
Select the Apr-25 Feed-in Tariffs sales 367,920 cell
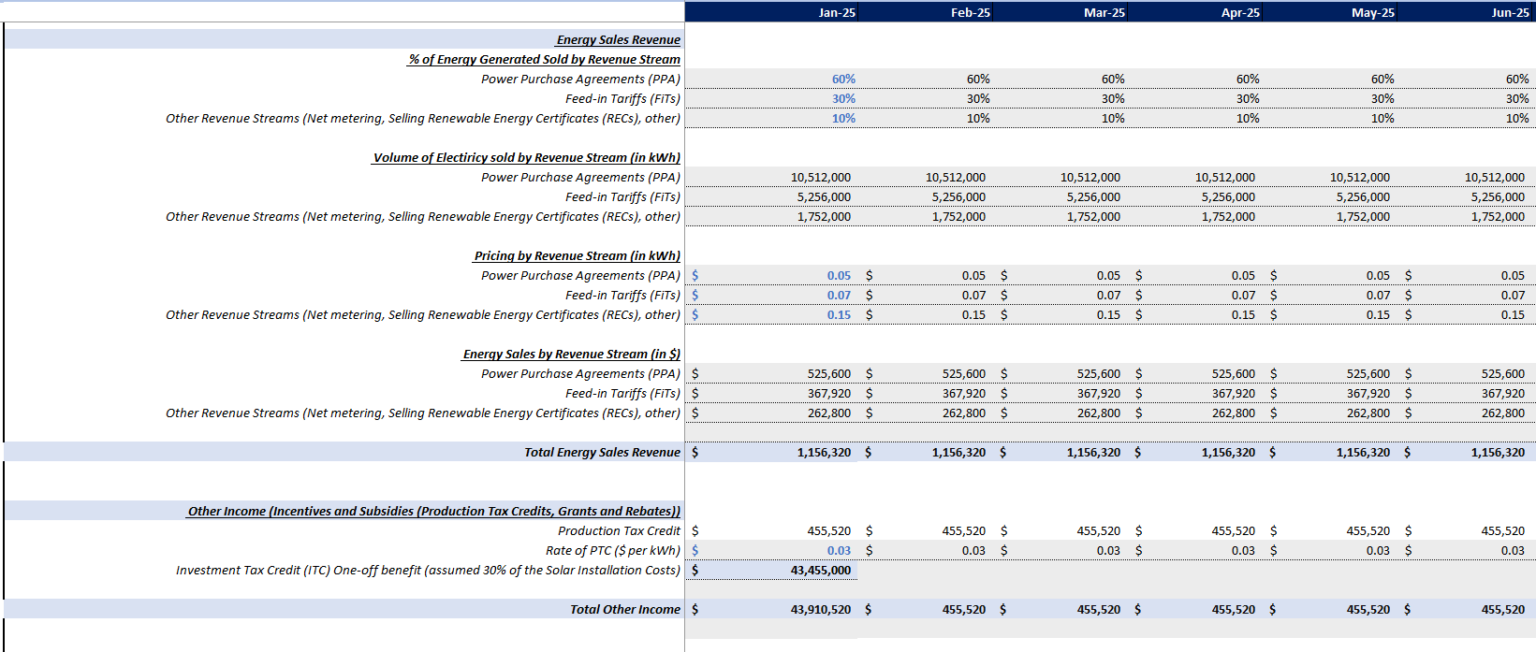coord(1196,393)
